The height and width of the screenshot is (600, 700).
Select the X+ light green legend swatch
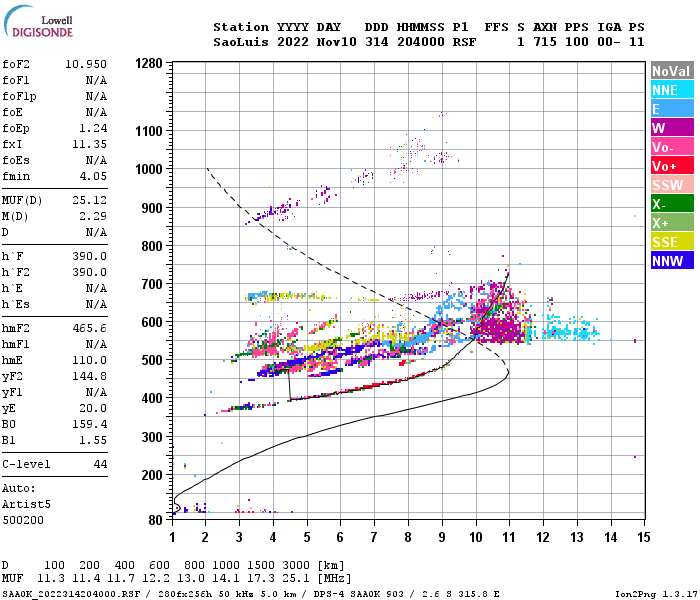click(x=672, y=223)
